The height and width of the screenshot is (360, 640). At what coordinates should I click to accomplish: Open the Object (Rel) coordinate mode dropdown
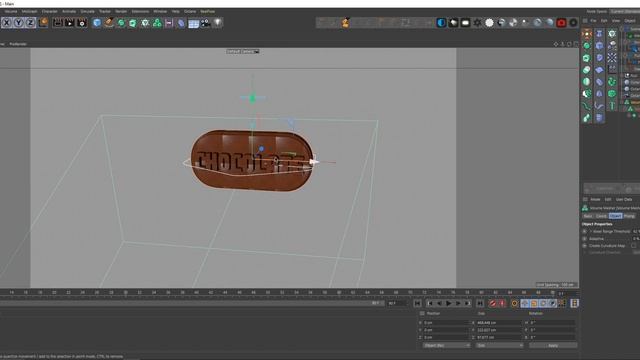point(446,345)
